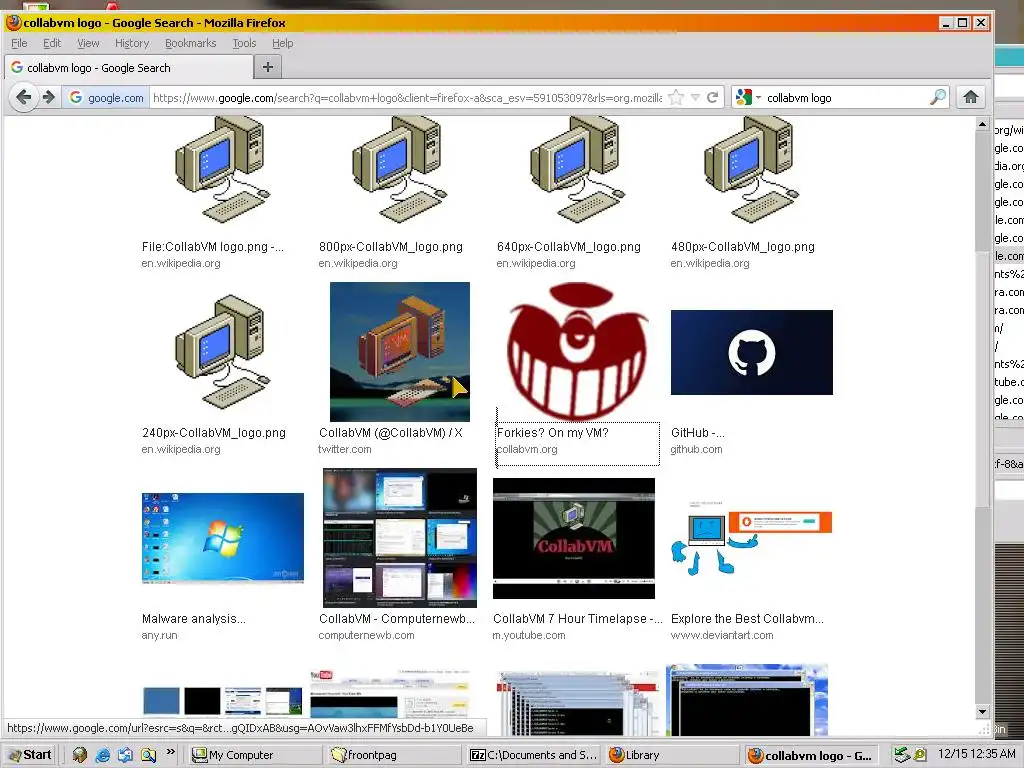The height and width of the screenshot is (768, 1024).
Task: Click the page scrollbar up arrow
Action: pyautogui.click(x=983, y=124)
